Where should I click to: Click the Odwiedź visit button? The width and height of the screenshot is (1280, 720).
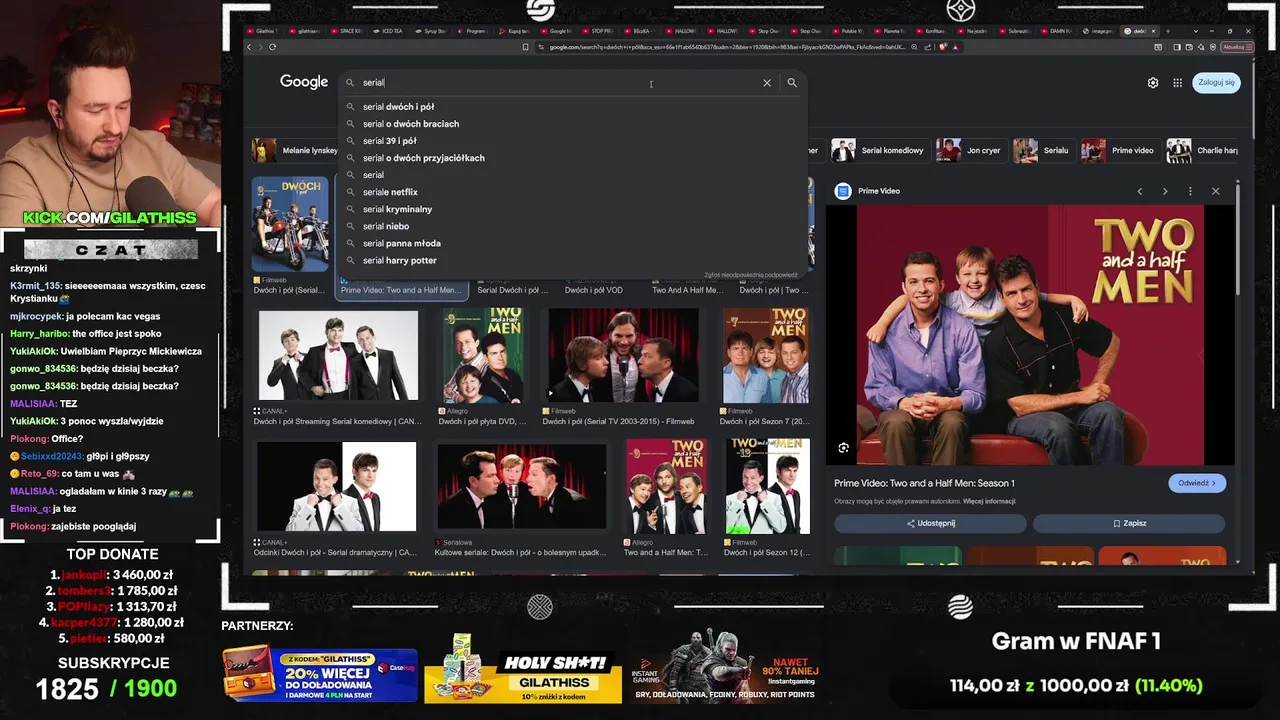click(x=1197, y=483)
